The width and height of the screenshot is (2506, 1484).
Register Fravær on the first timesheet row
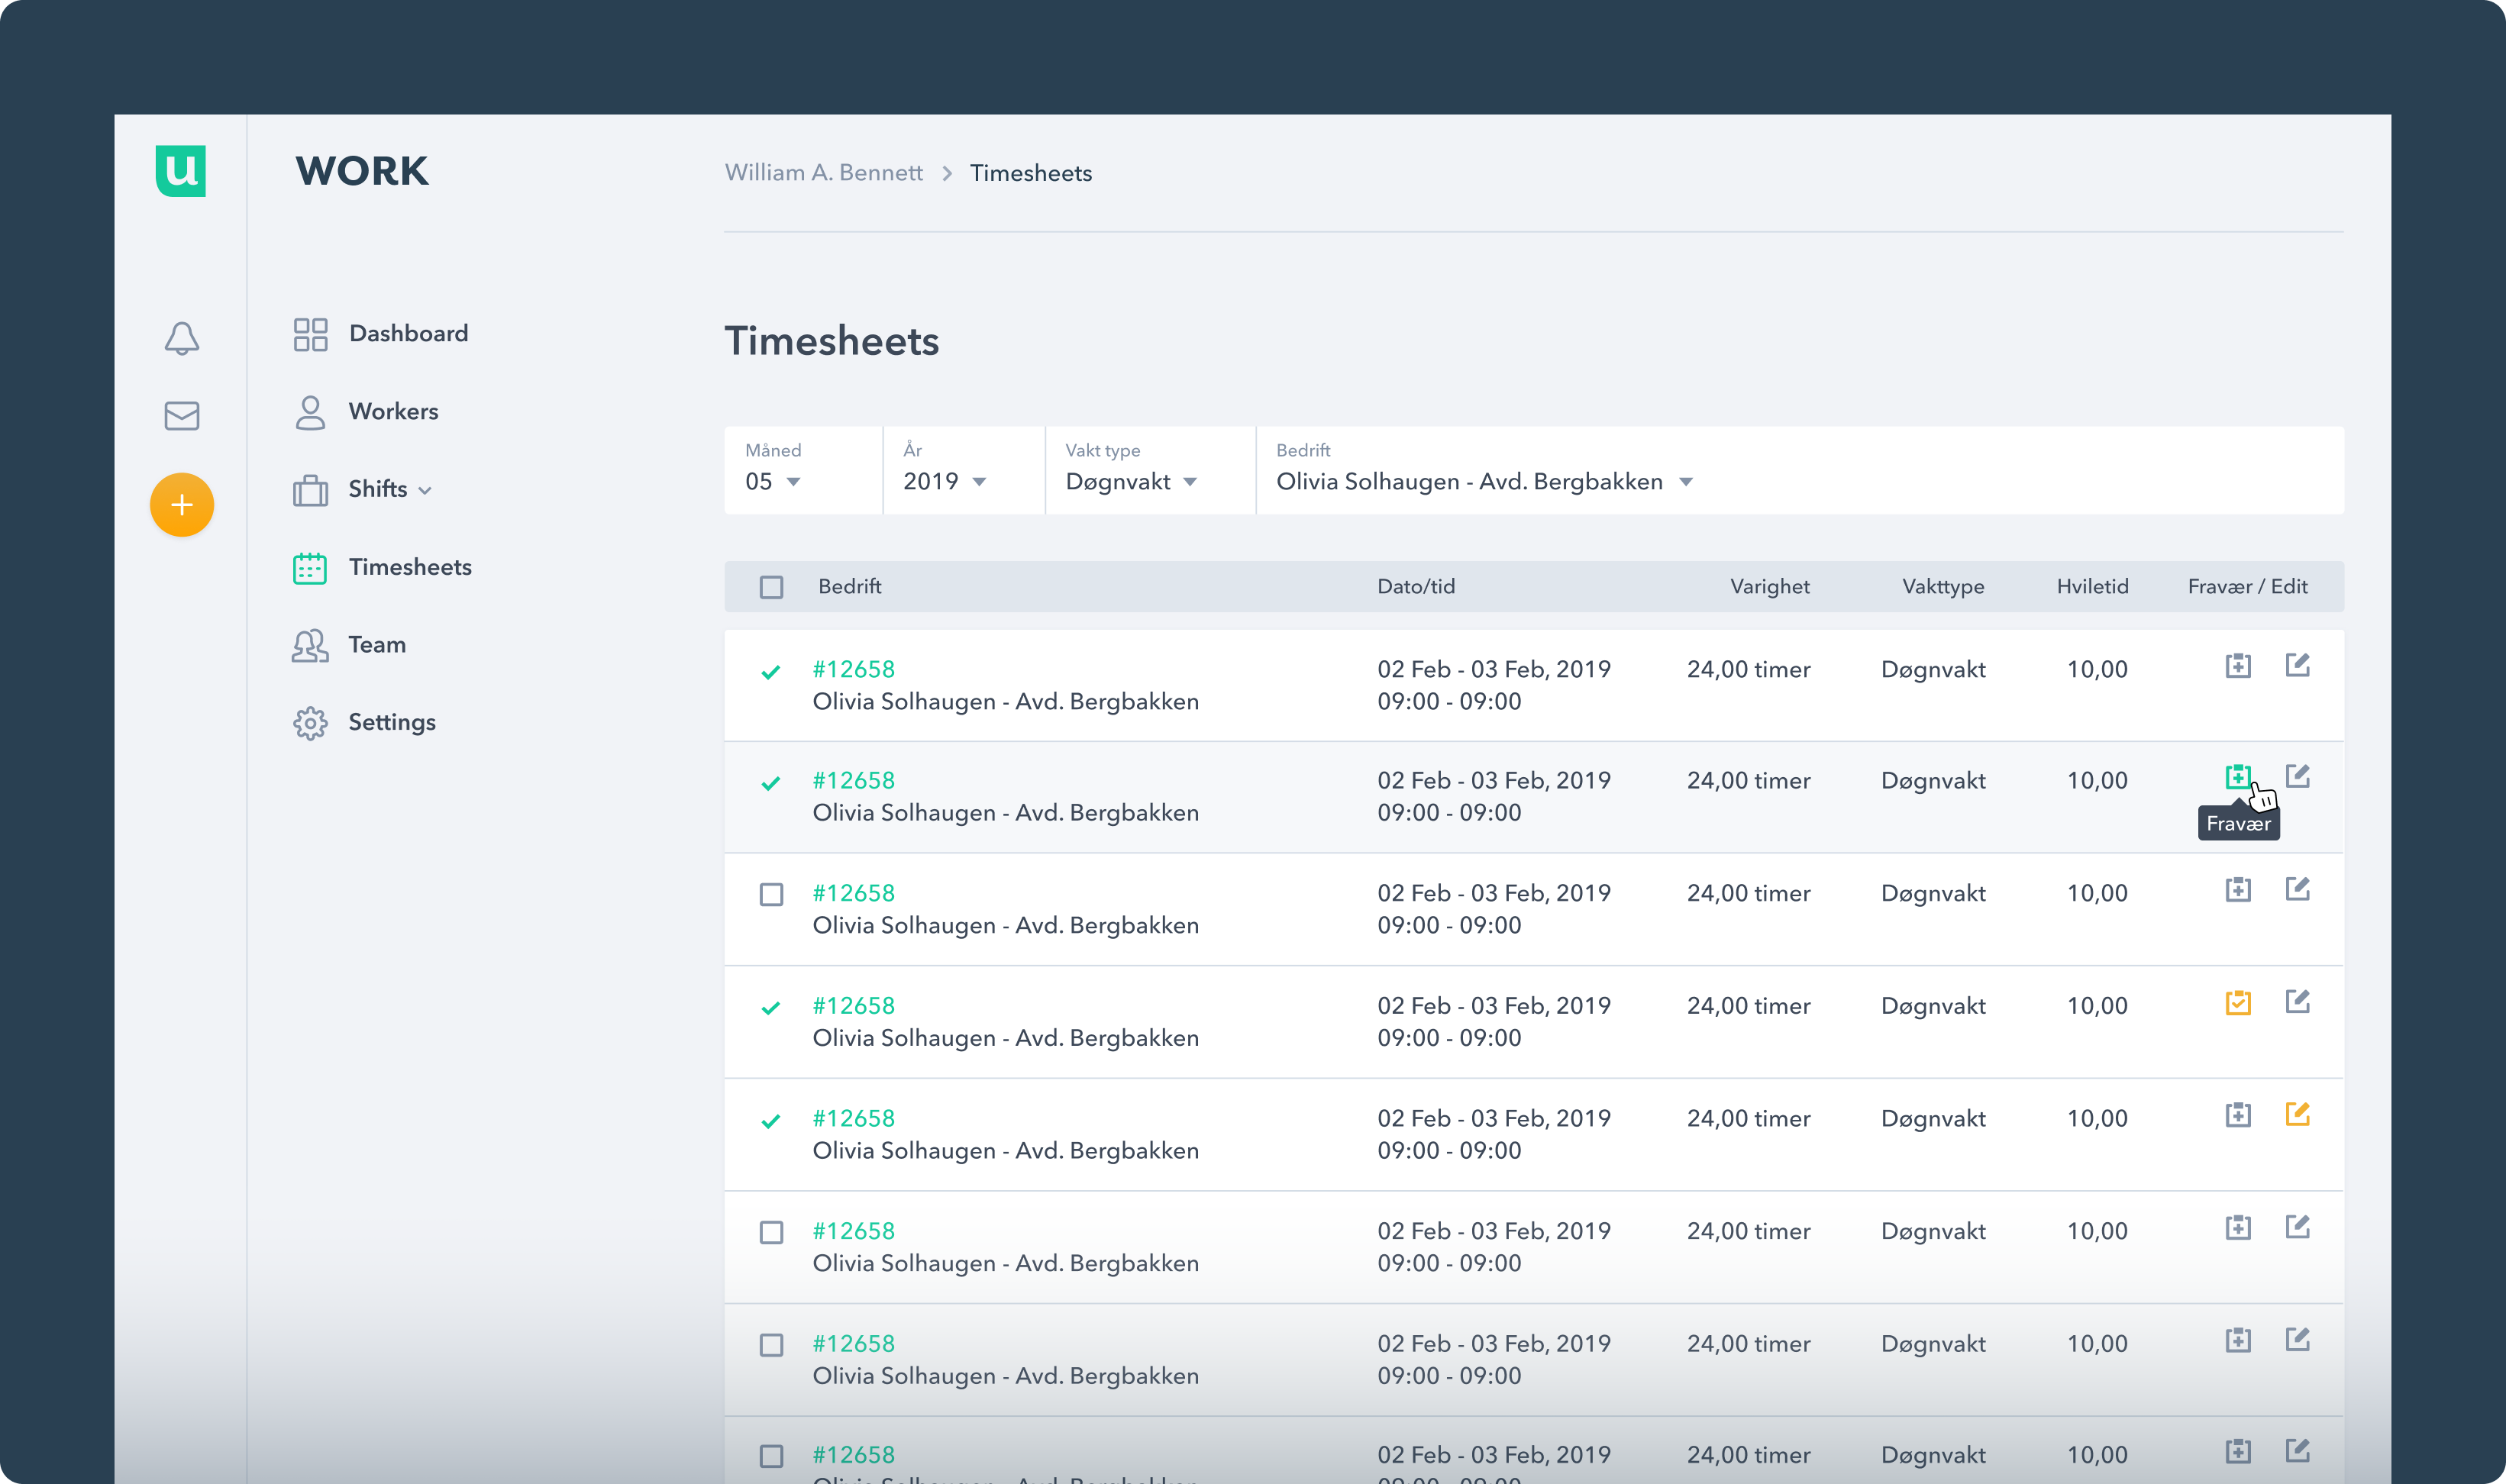tap(2238, 665)
